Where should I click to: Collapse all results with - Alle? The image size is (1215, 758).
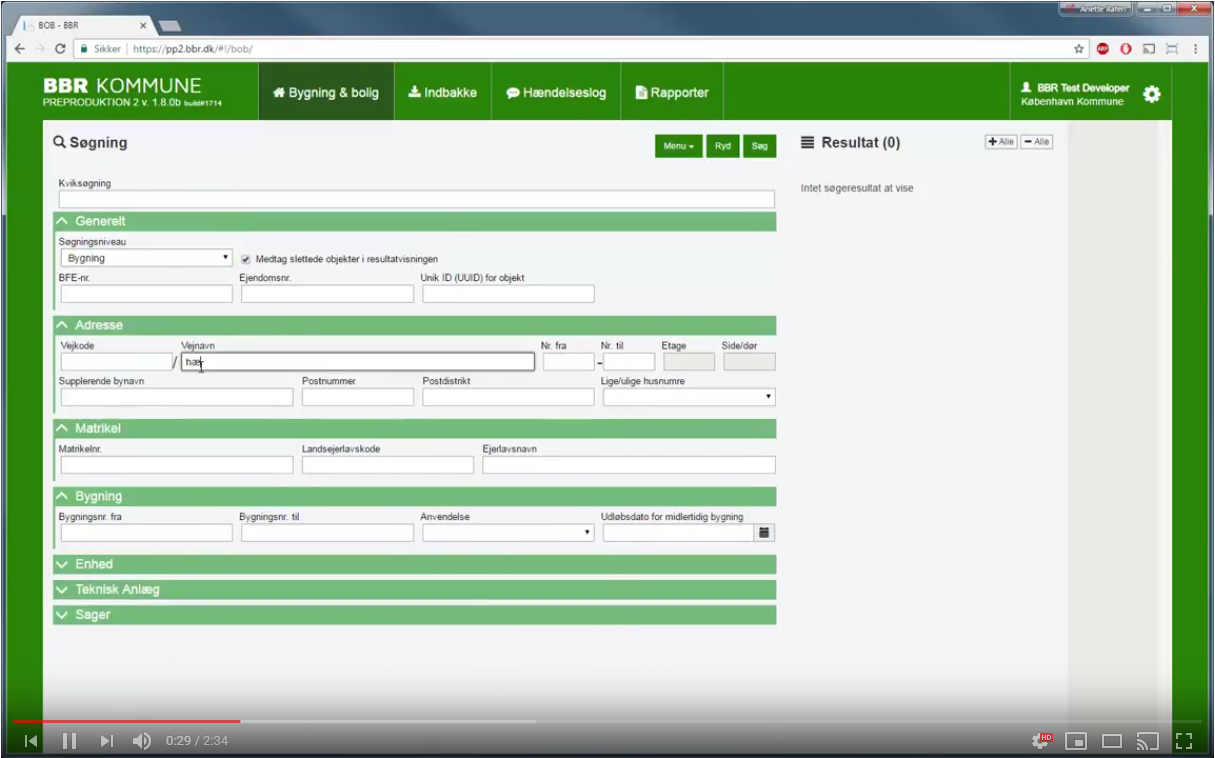pos(1037,142)
